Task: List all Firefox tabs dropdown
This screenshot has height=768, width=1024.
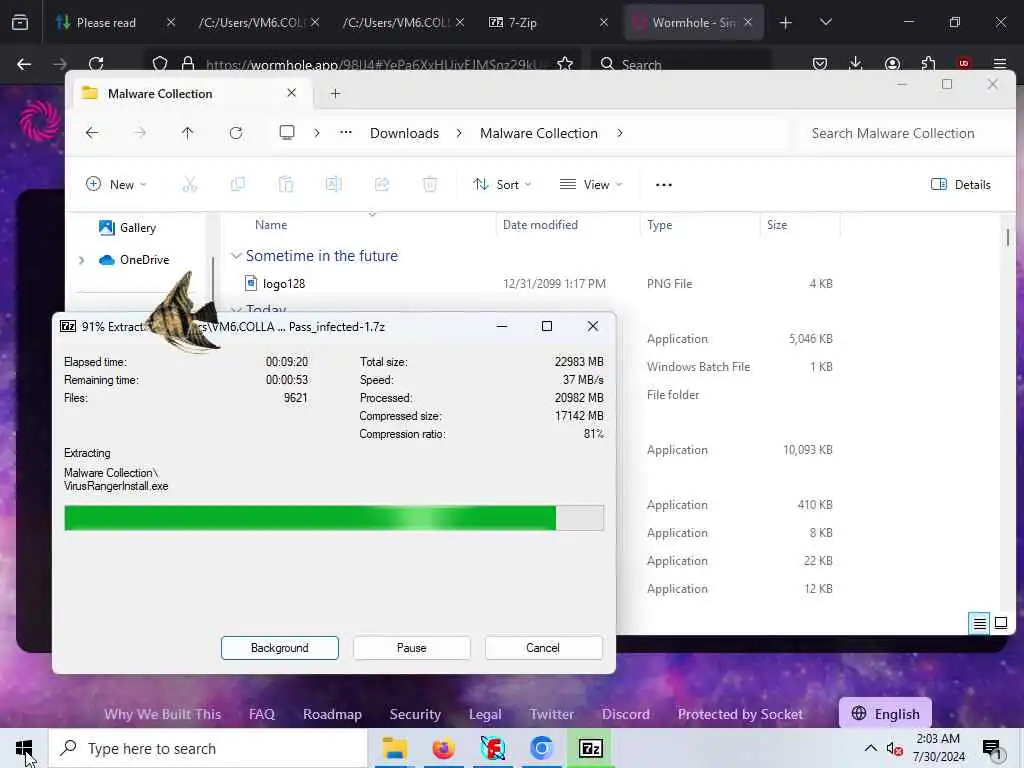Action: (x=825, y=22)
